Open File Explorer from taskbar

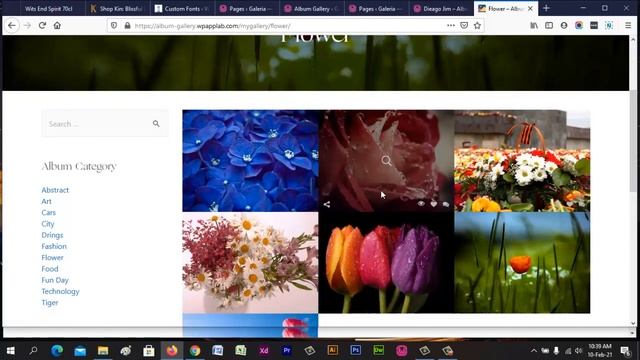point(103,350)
